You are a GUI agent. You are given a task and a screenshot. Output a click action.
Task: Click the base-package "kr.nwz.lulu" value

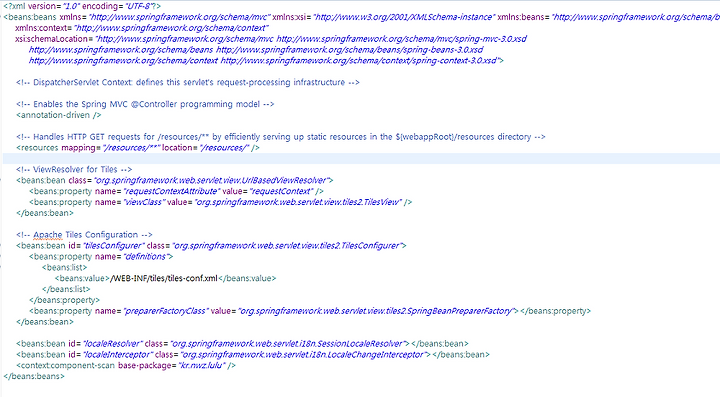202,366
